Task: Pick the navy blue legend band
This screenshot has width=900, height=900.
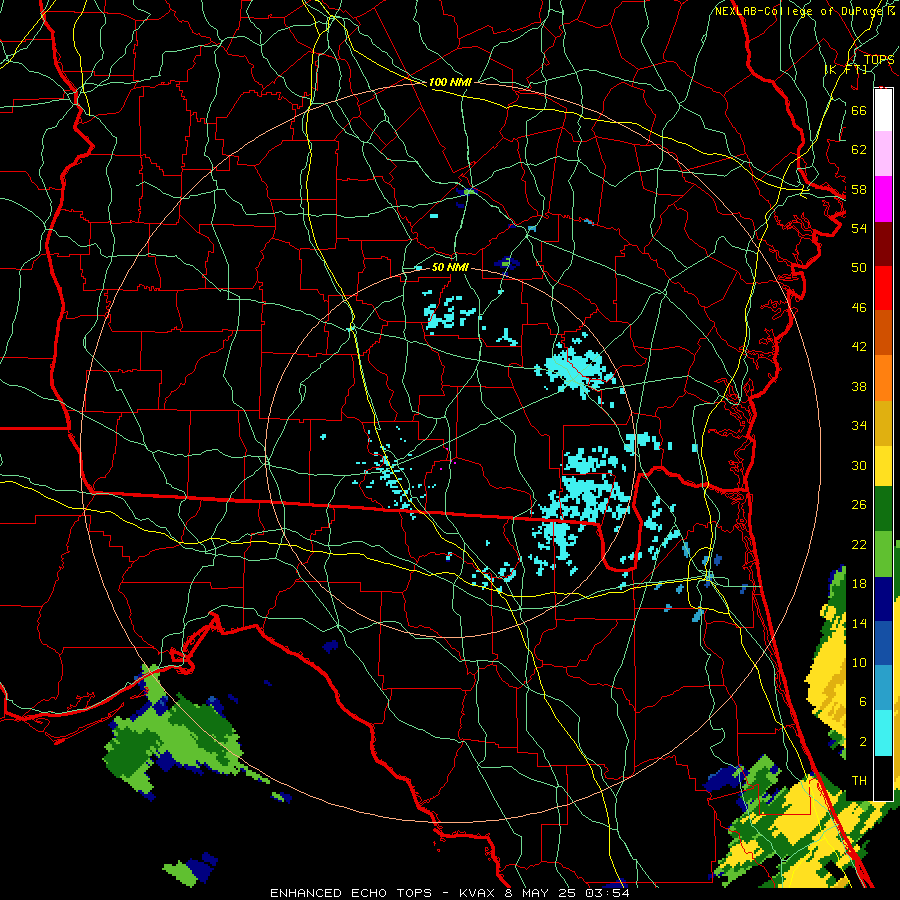Action: [x=883, y=599]
